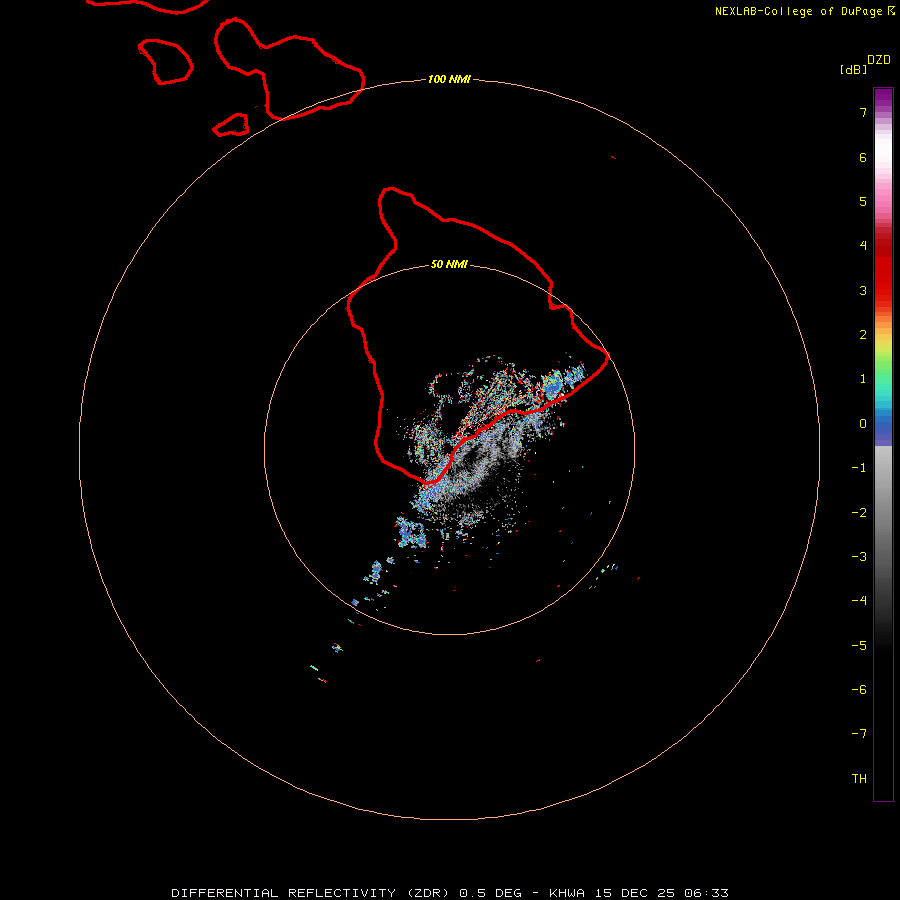Click the 0.5 DEG elevation angle text
The width and height of the screenshot is (900, 900).
click(x=490, y=893)
